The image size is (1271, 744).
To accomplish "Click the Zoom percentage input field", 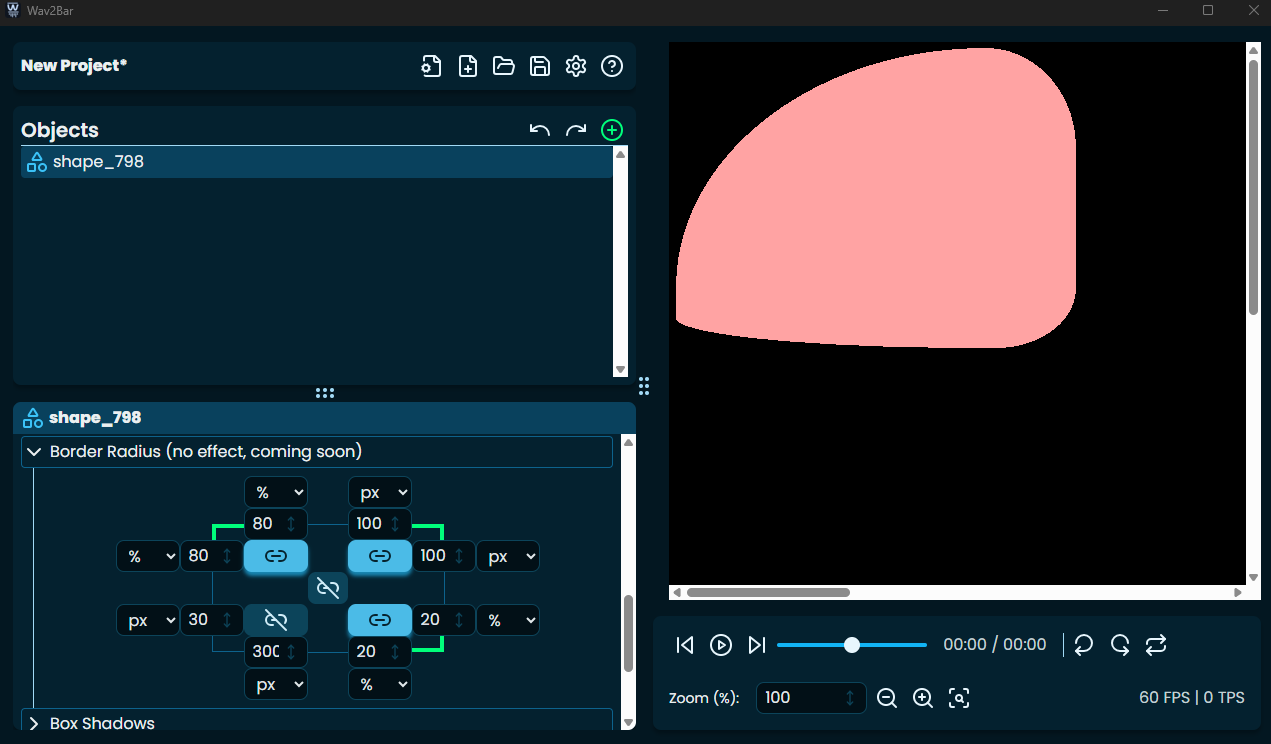I will coord(800,698).
